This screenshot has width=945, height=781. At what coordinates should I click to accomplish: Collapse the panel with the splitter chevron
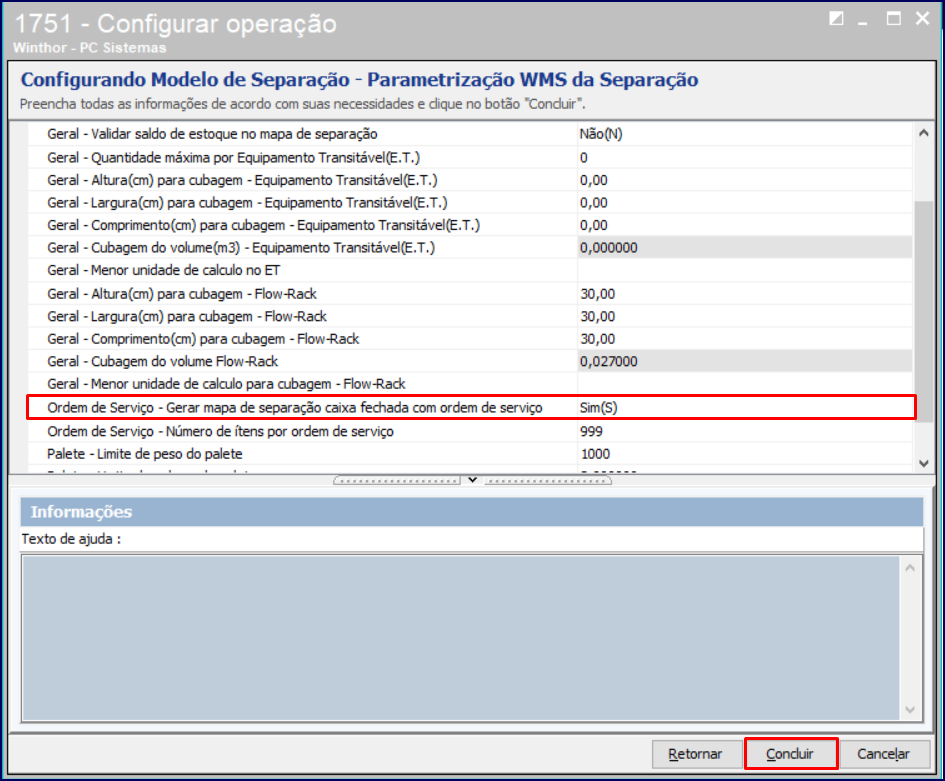click(x=472, y=480)
